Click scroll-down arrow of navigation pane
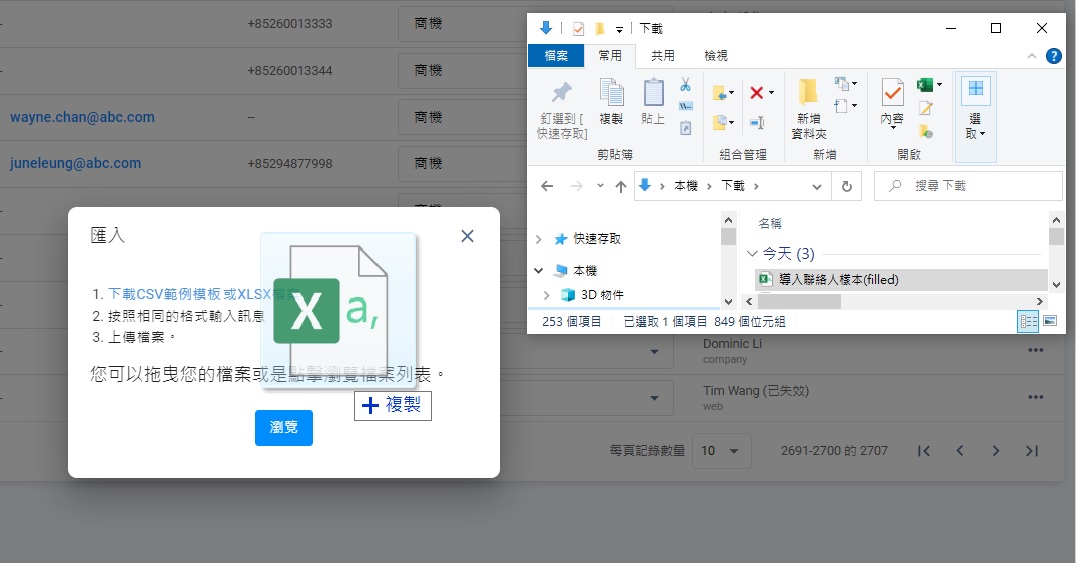This screenshot has width=1076, height=563. [x=728, y=301]
